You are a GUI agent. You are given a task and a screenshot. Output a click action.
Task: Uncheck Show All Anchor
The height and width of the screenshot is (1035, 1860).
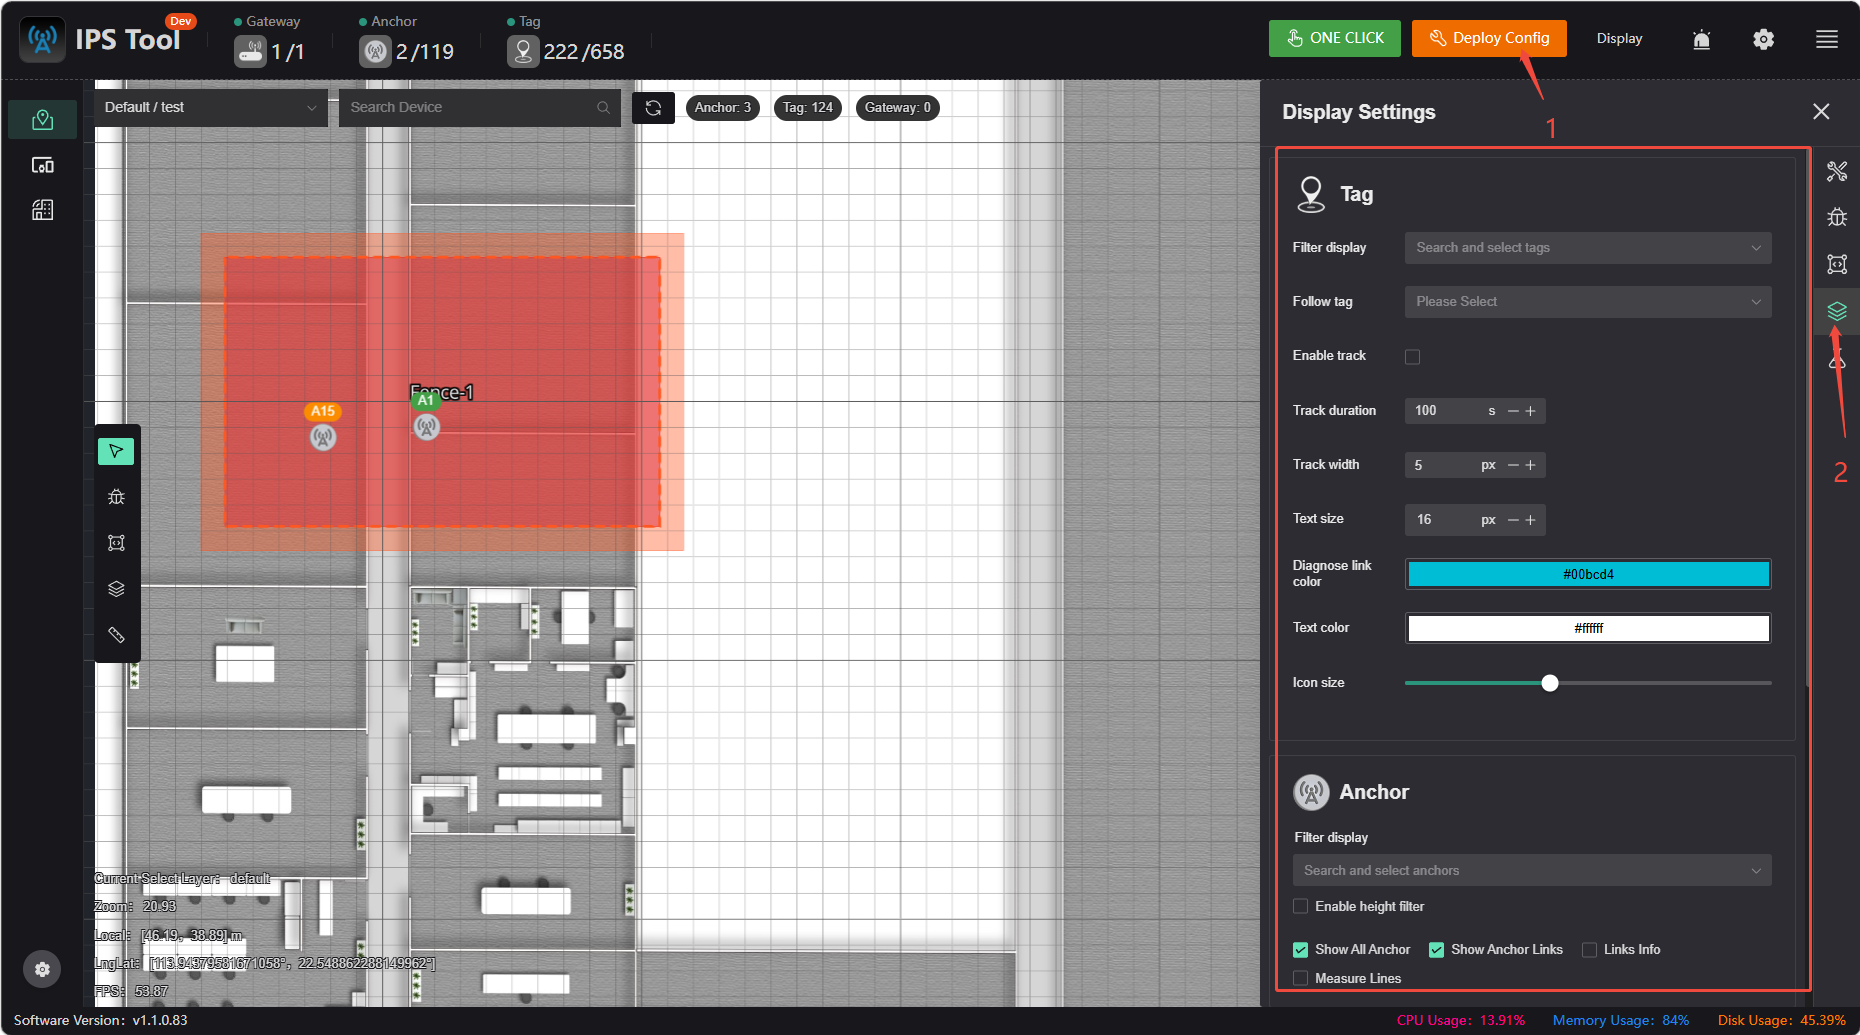pos(1300,950)
